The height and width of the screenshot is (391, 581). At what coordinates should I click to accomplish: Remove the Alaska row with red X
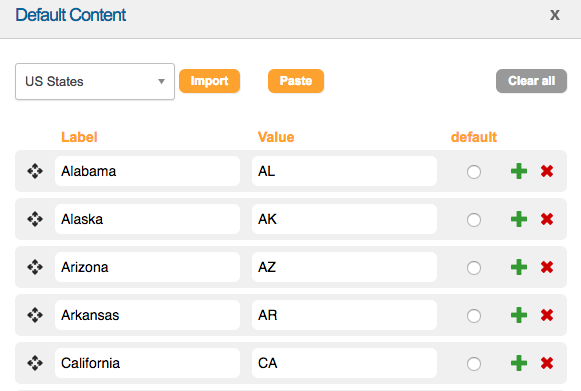click(547, 219)
